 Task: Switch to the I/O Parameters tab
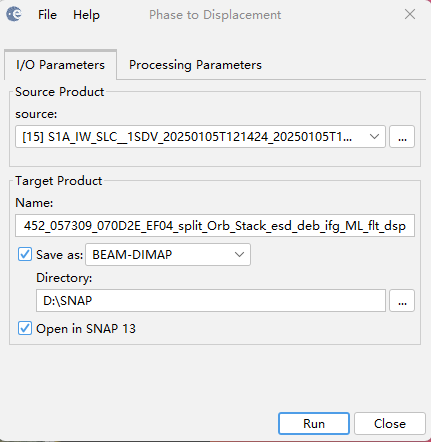(60, 65)
